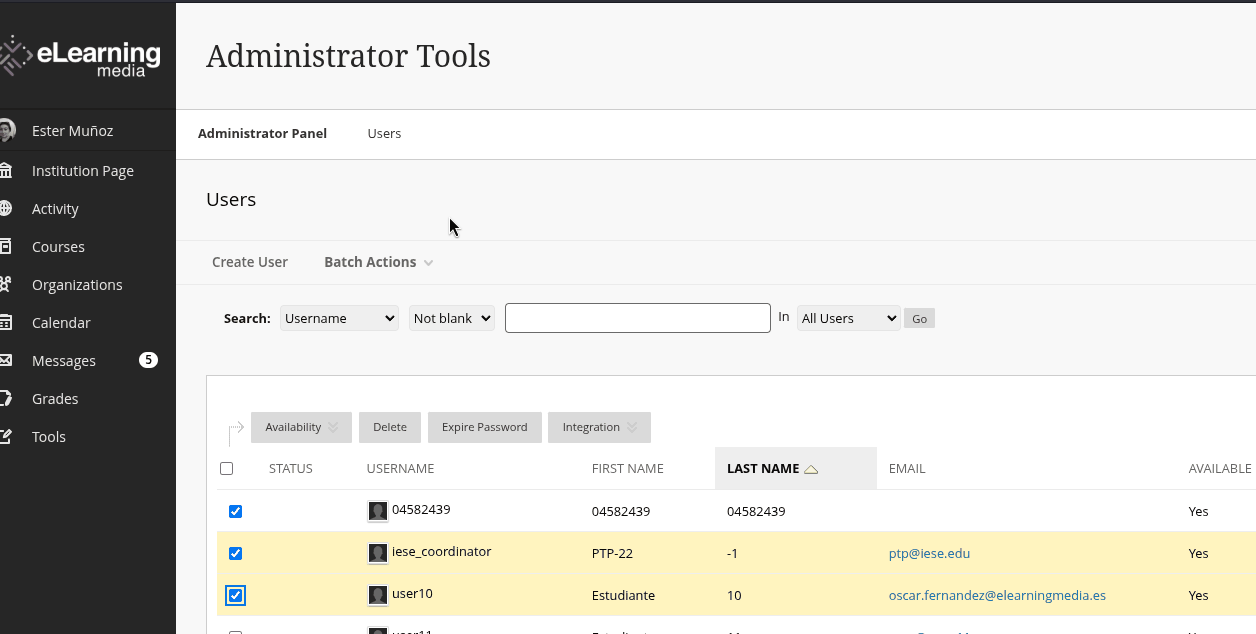Open the Administrator Panel breadcrumb
The height and width of the screenshot is (634, 1256).
point(262,133)
